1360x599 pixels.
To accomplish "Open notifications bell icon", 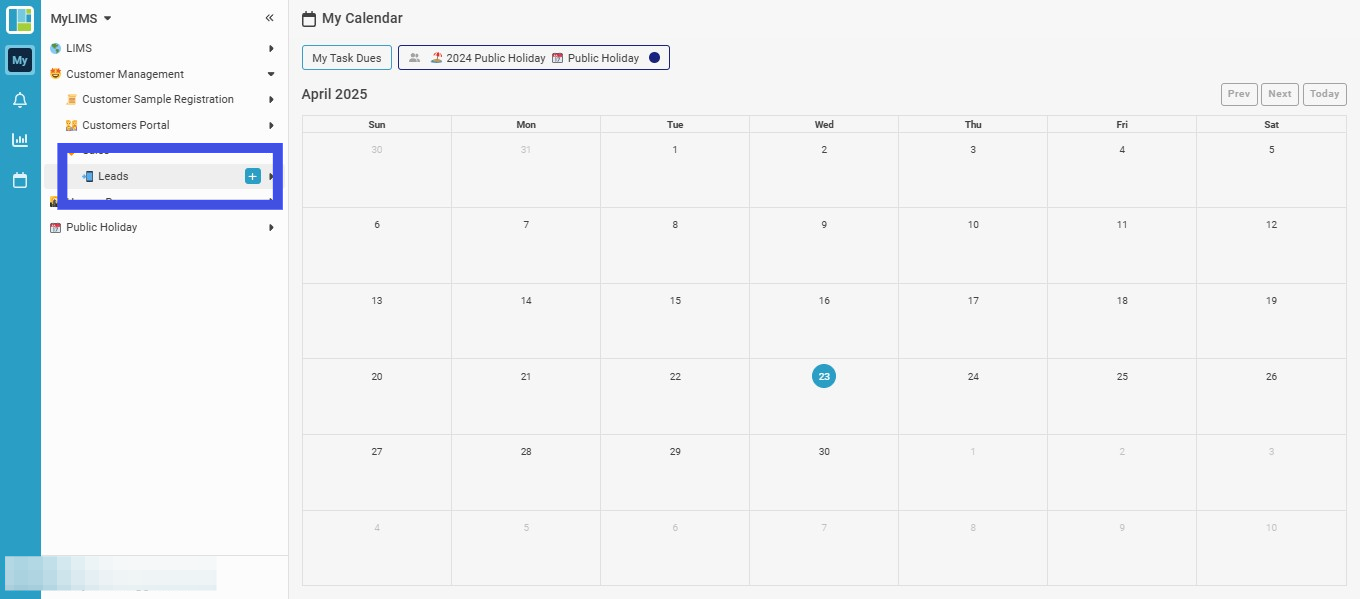I will pos(20,100).
